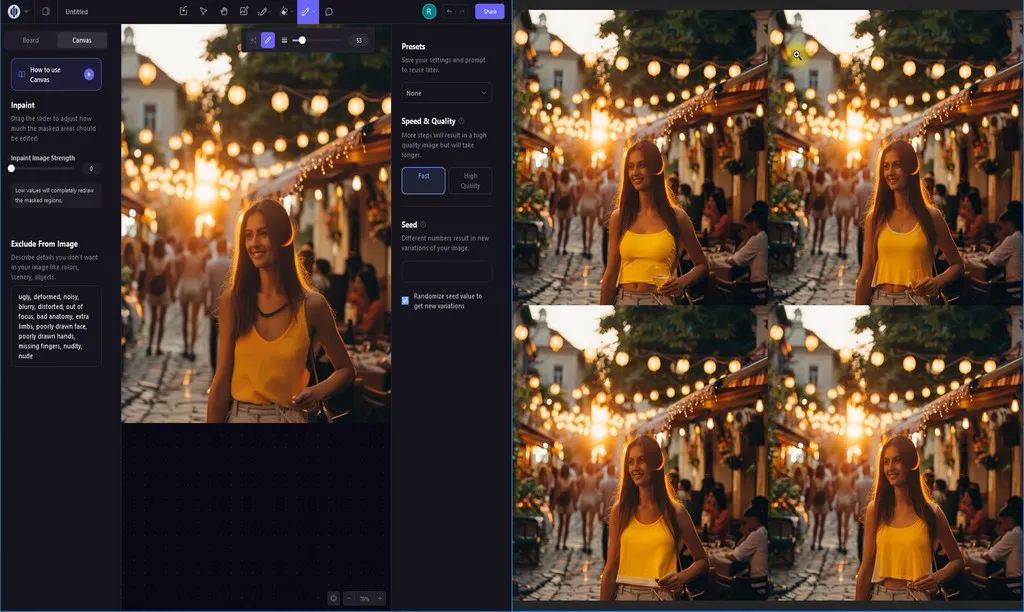Select High Quality option
The height and width of the screenshot is (612, 1024).
[x=470, y=180]
